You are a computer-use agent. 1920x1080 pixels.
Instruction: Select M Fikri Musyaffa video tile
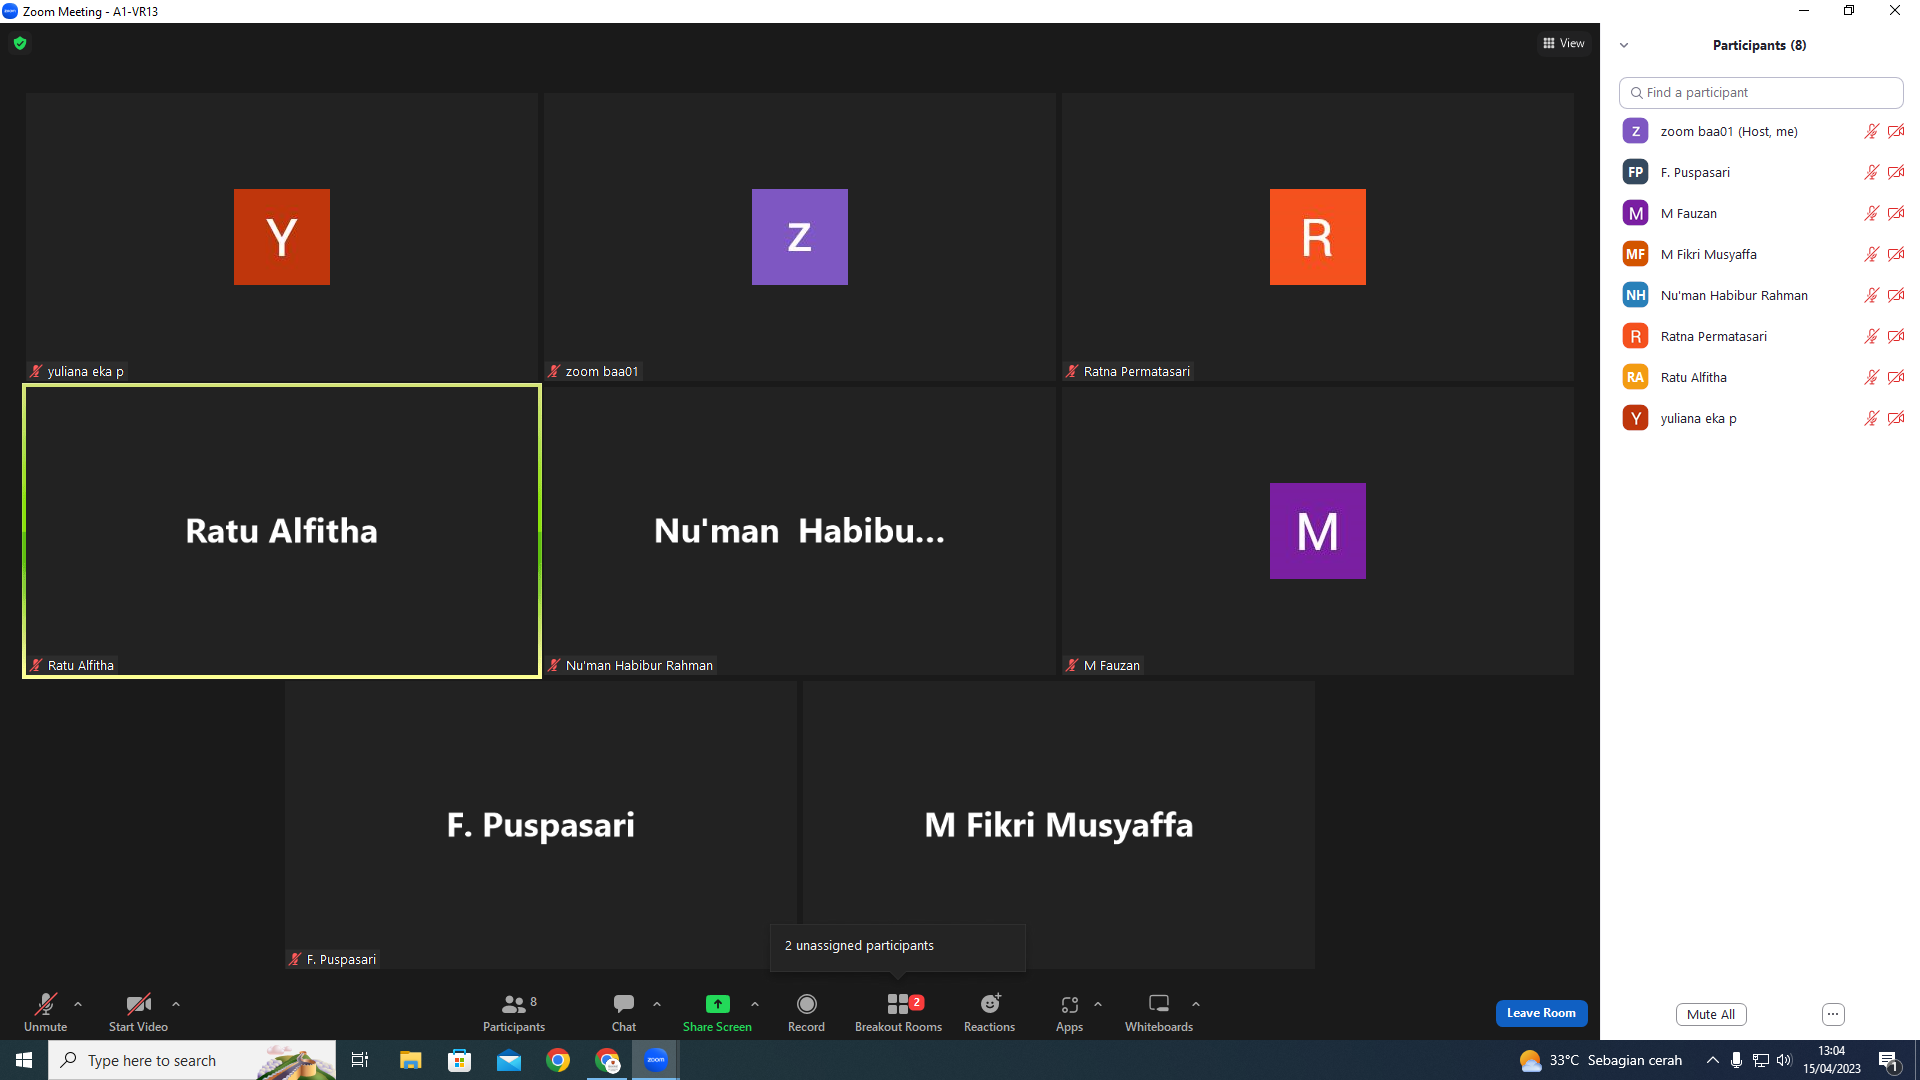tap(1059, 825)
